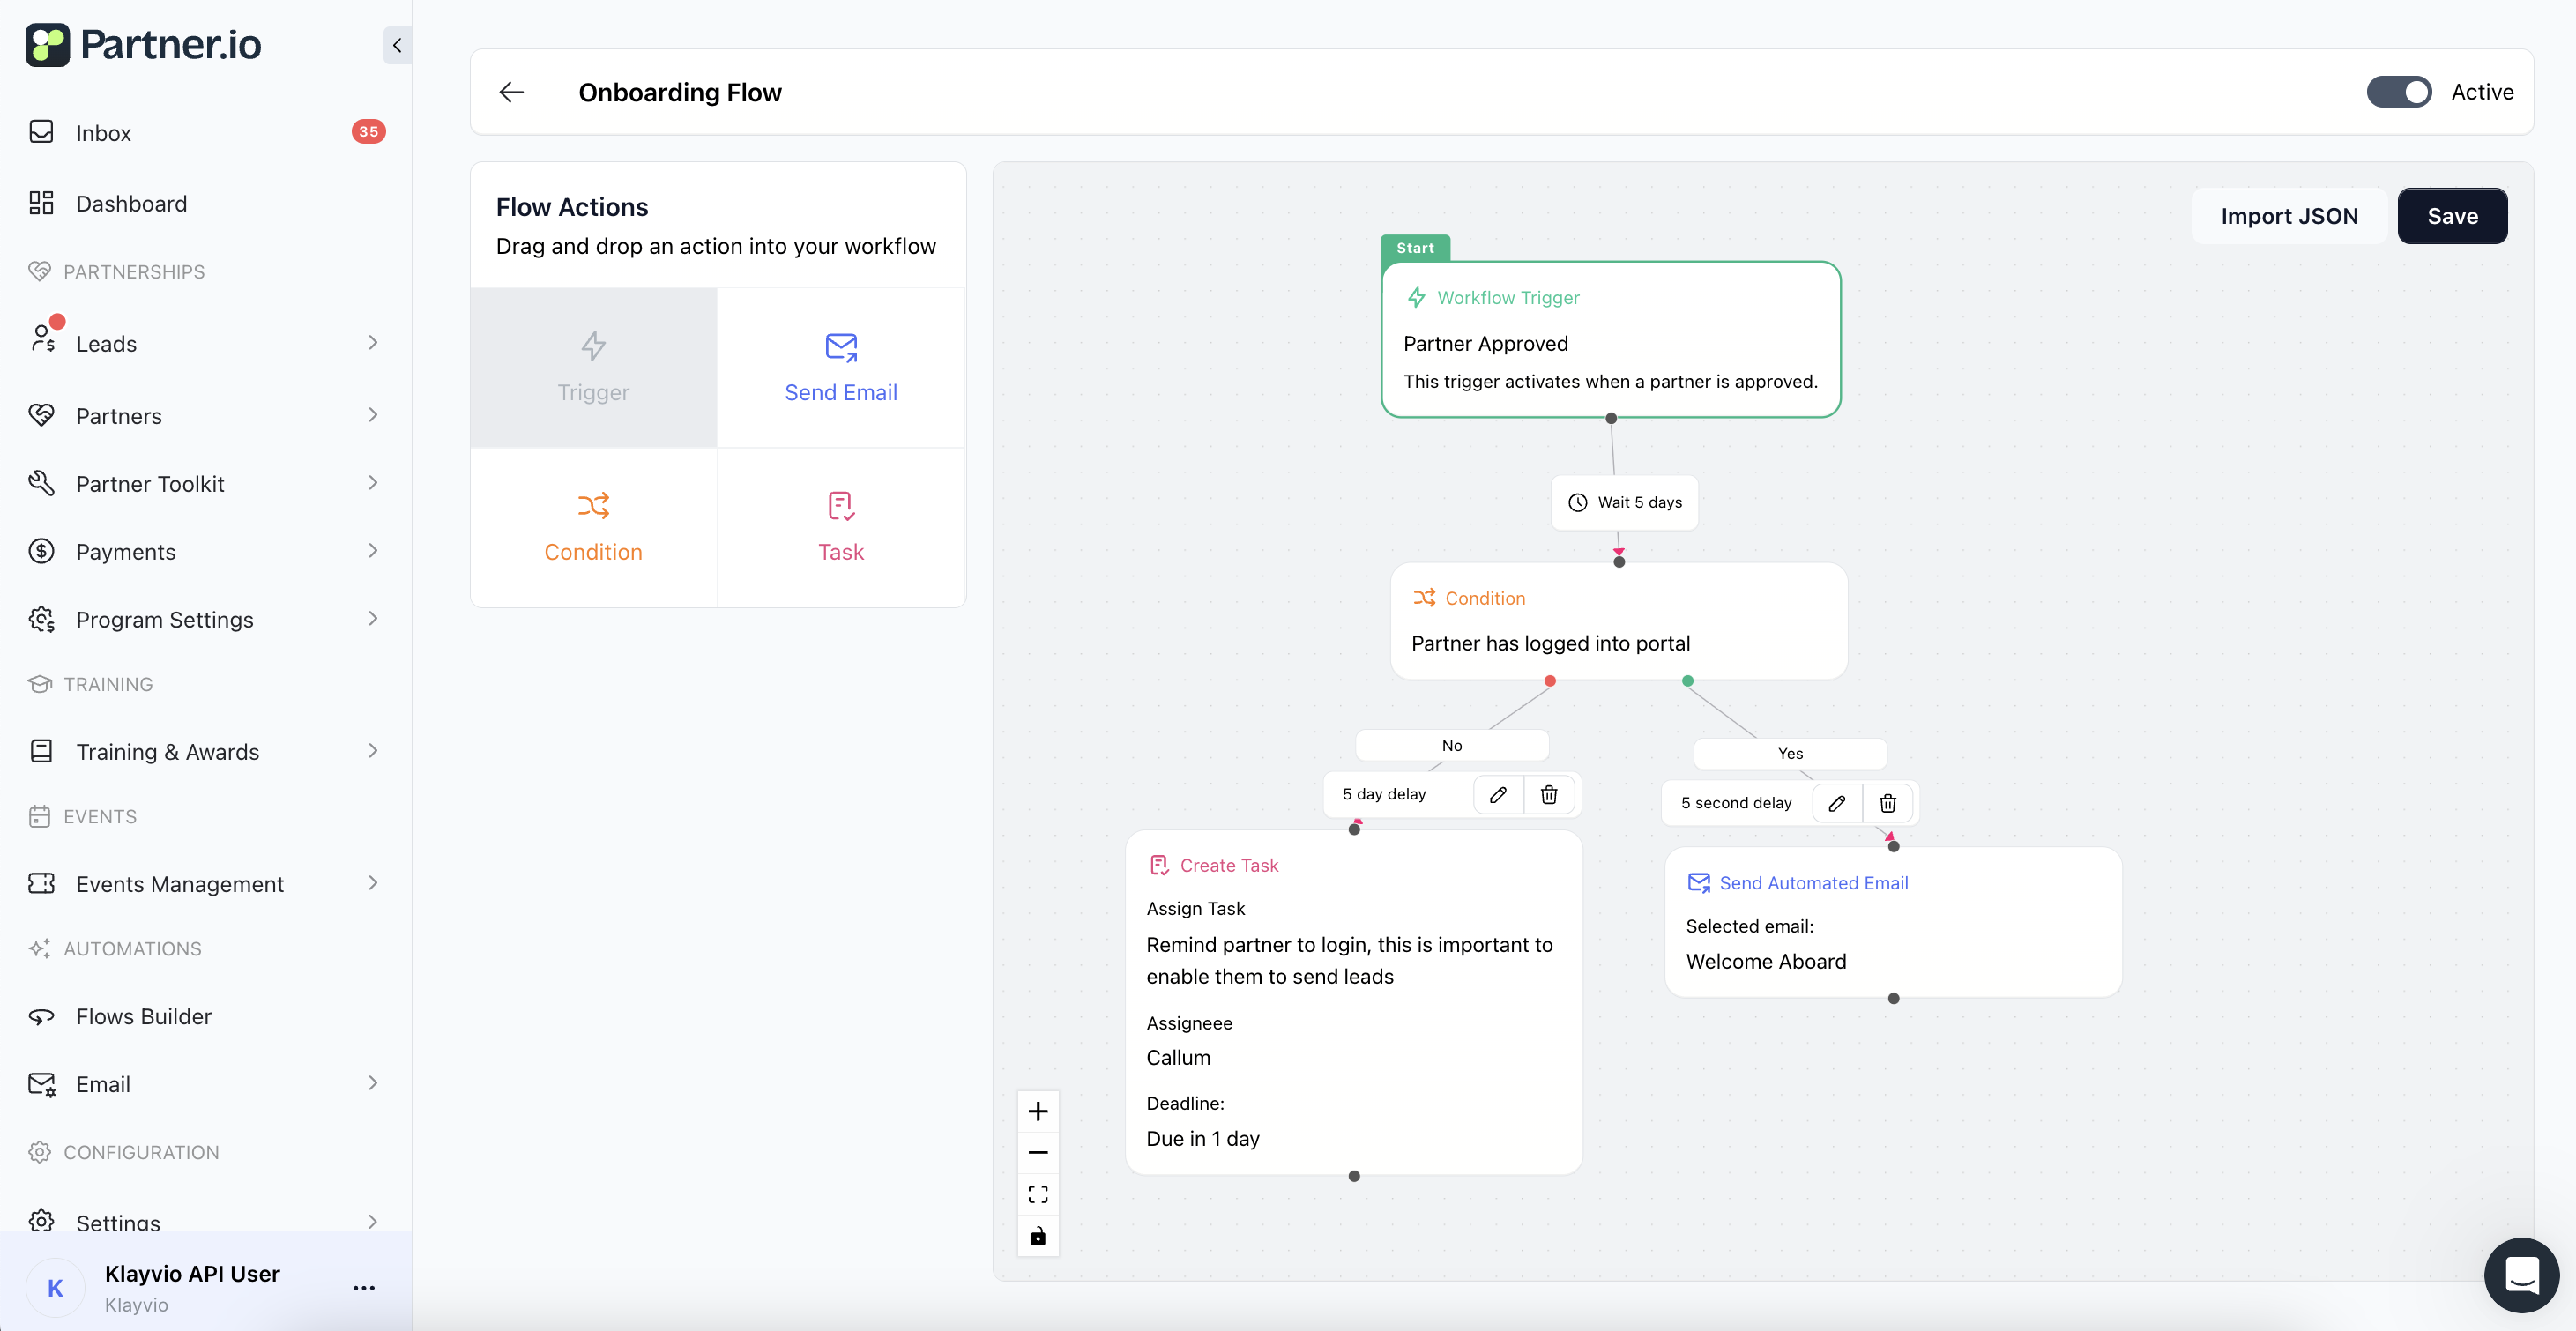Viewport: 2576px width, 1331px height.
Task: Click the fit view icon on the canvas controls
Action: 1038,1194
